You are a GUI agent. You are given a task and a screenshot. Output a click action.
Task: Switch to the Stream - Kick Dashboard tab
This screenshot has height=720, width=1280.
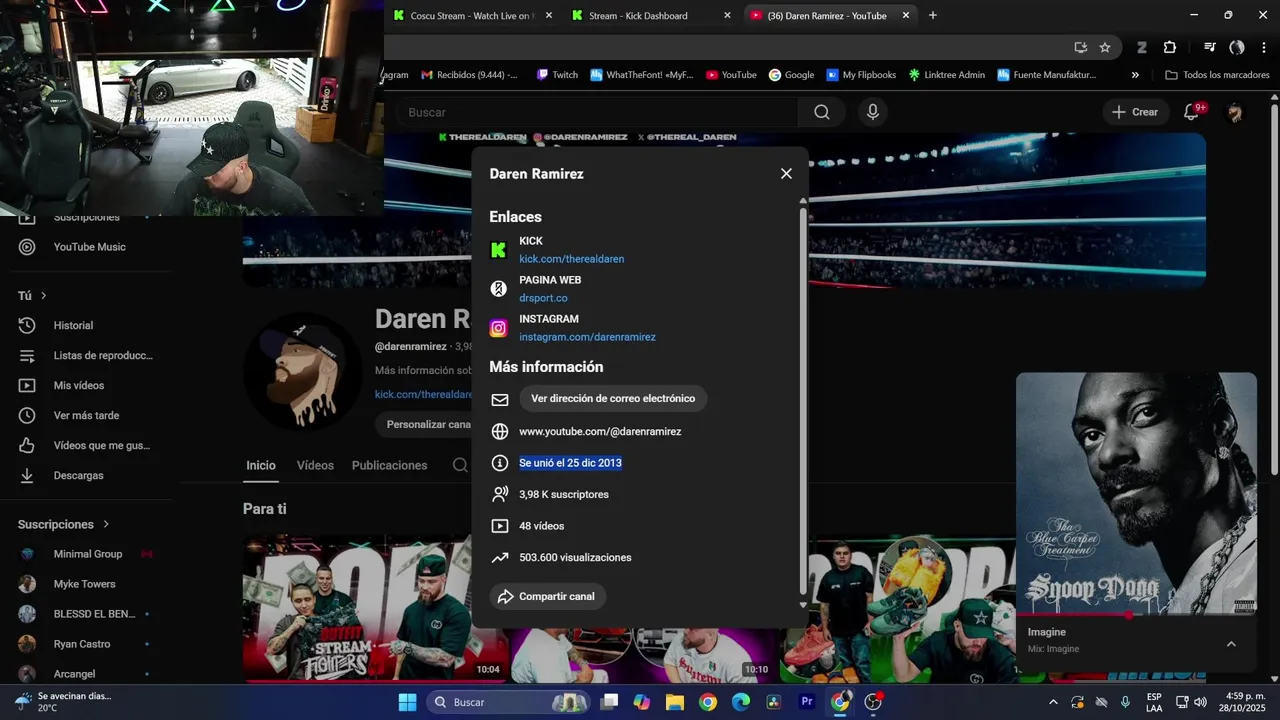650,15
